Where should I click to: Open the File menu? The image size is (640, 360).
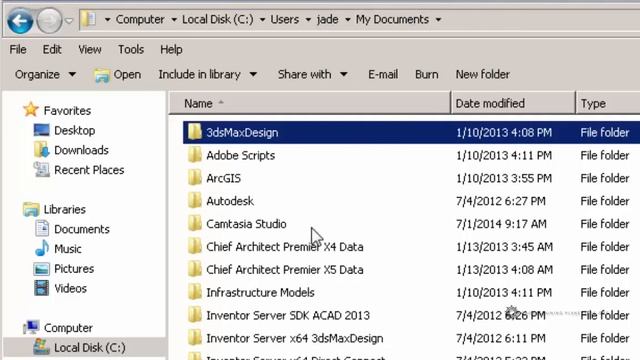pyautogui.click(x=18, y=49)
